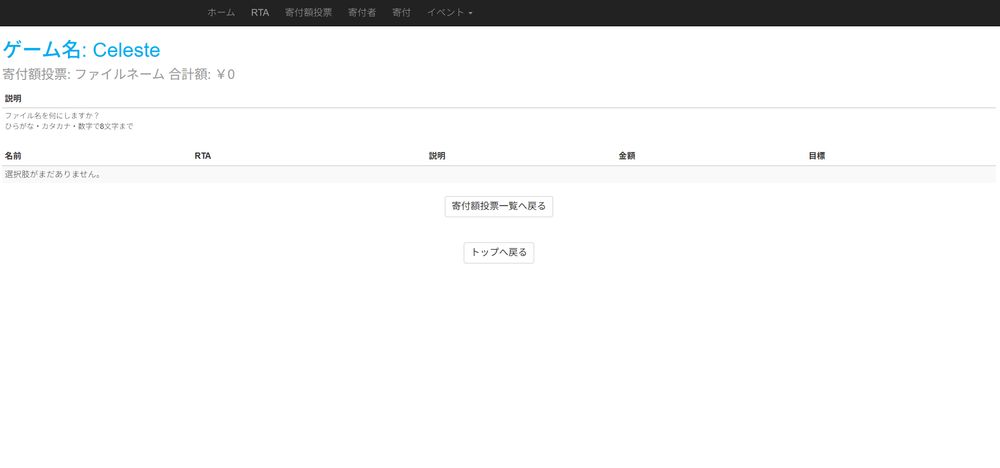Click 寄付額投票一覧へ戻る button
The height and width of the screenshot is (468, 1000).
(499, 207)
